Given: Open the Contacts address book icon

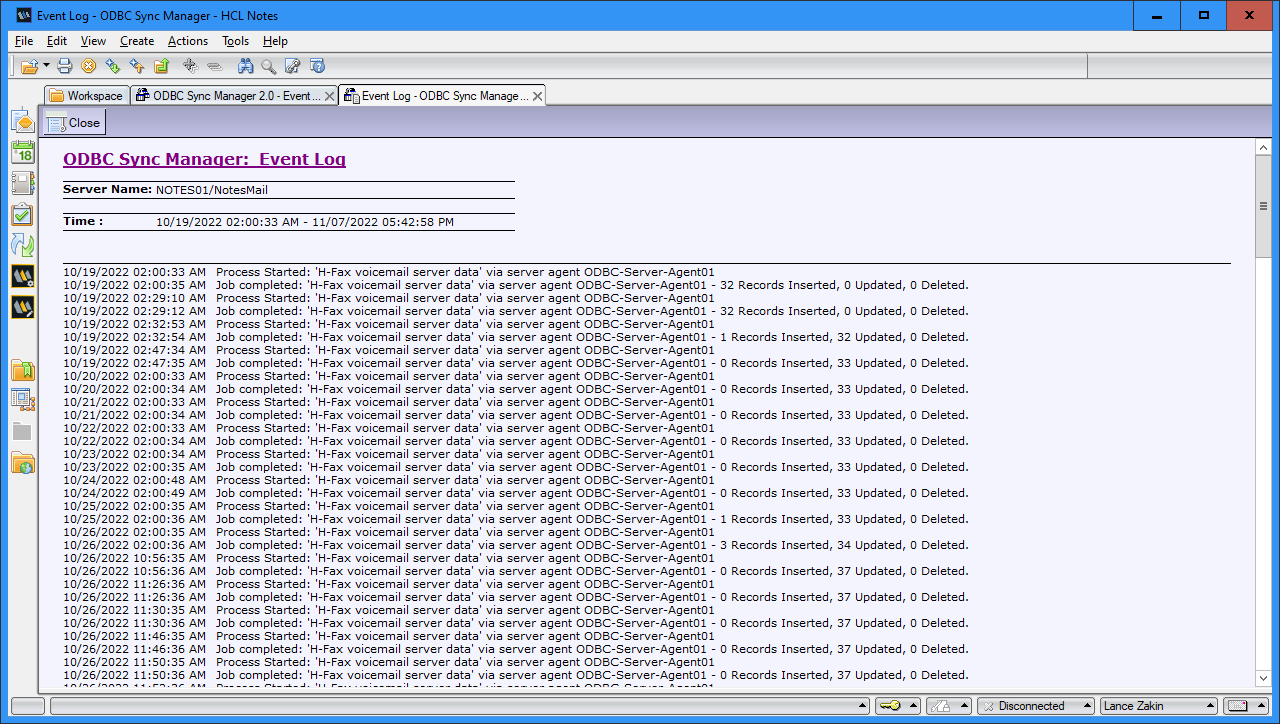Looking at the screenshot, I should 22,184.
